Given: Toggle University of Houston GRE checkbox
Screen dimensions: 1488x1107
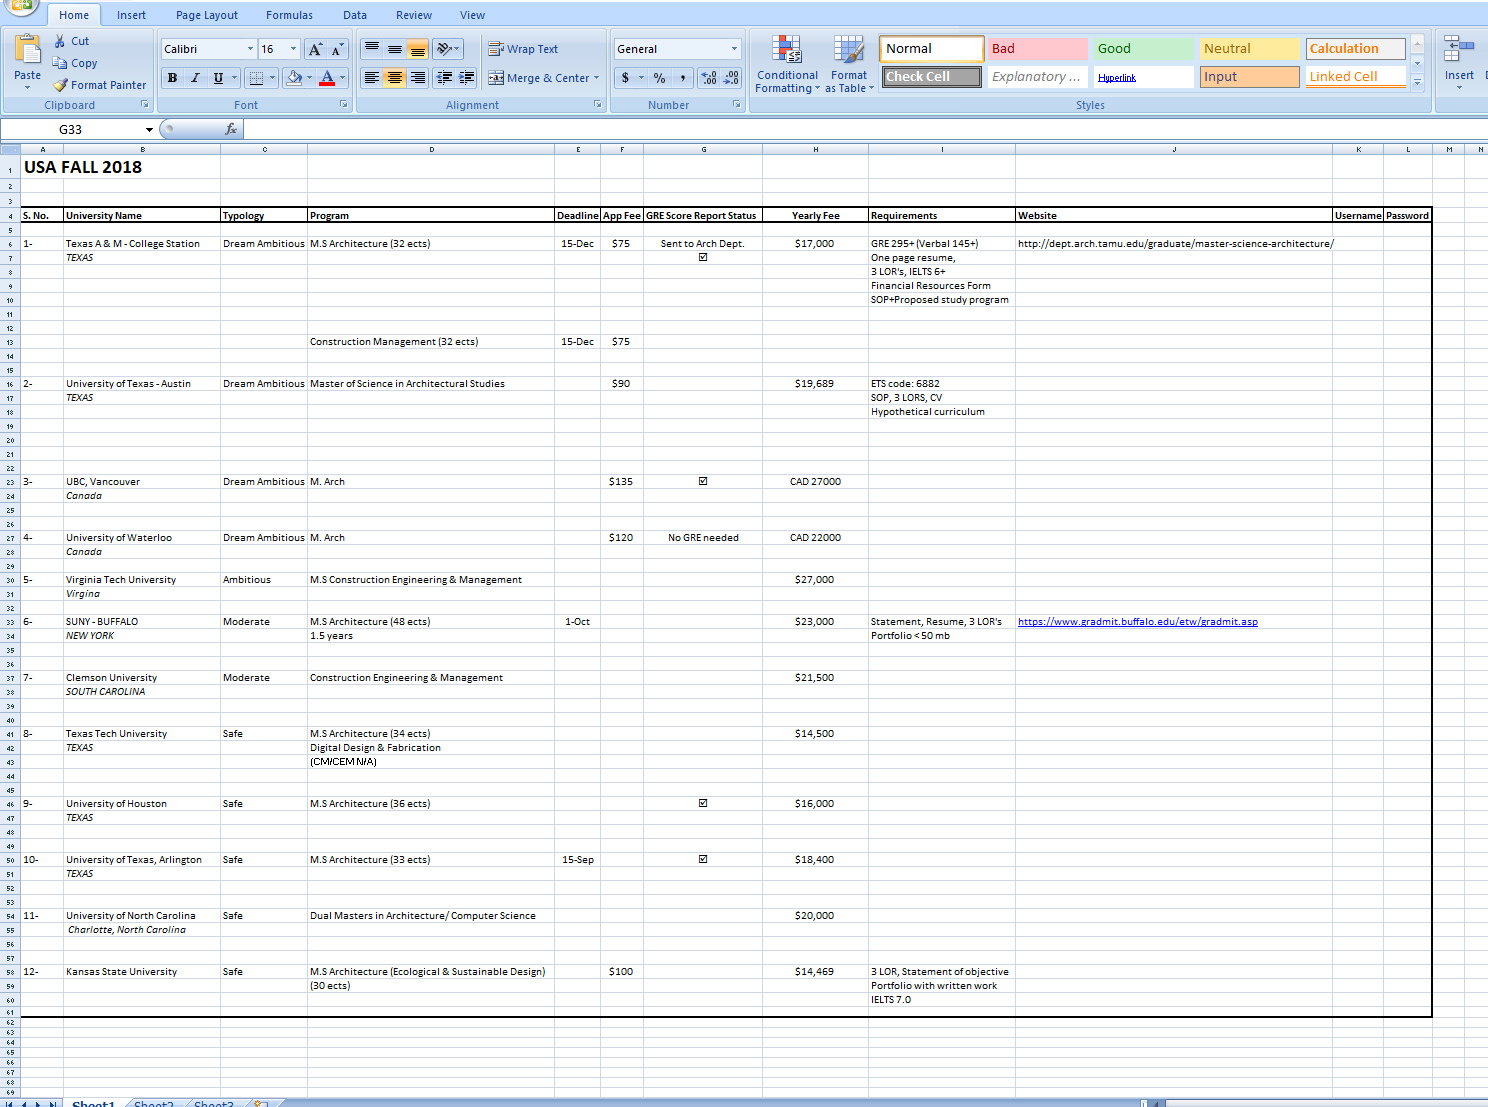Looking at the screenshot, I should point(703,803).
